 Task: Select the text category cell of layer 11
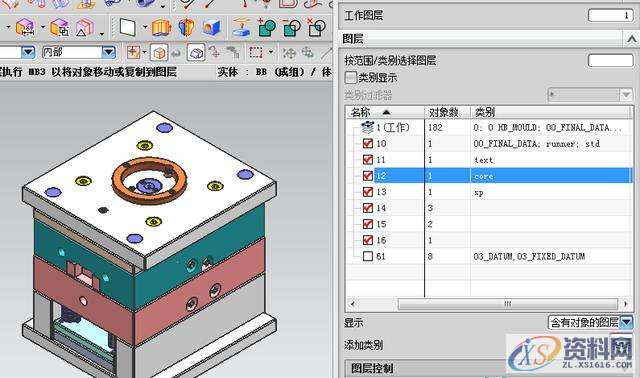tap(551, 160)
